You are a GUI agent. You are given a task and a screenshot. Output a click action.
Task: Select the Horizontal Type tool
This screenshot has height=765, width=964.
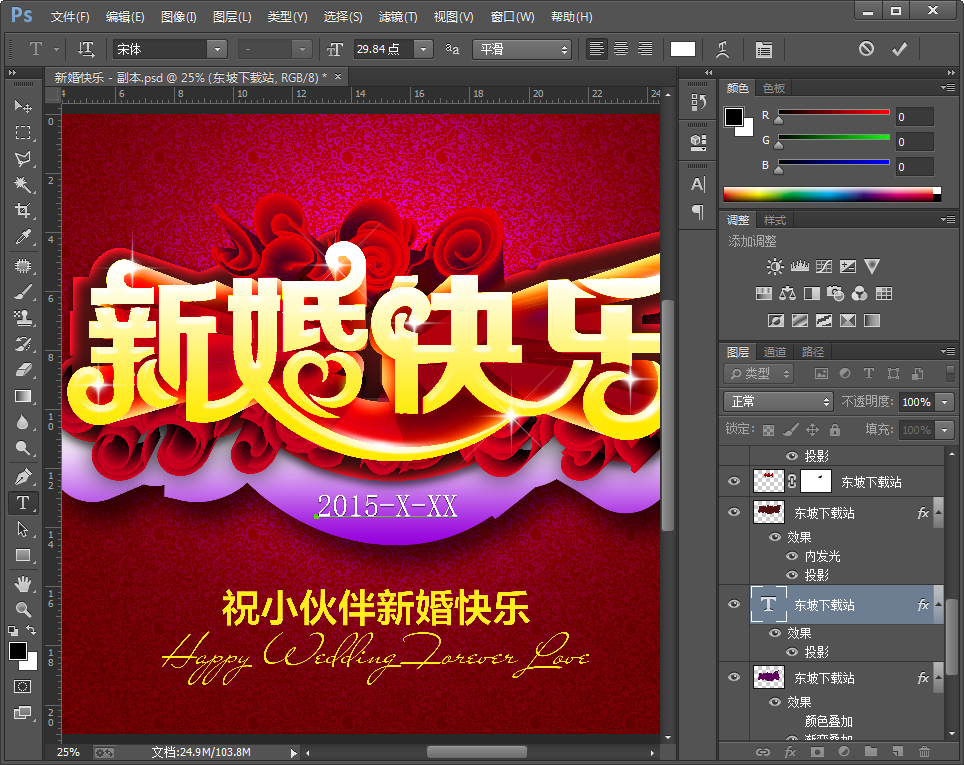(23, 503)
